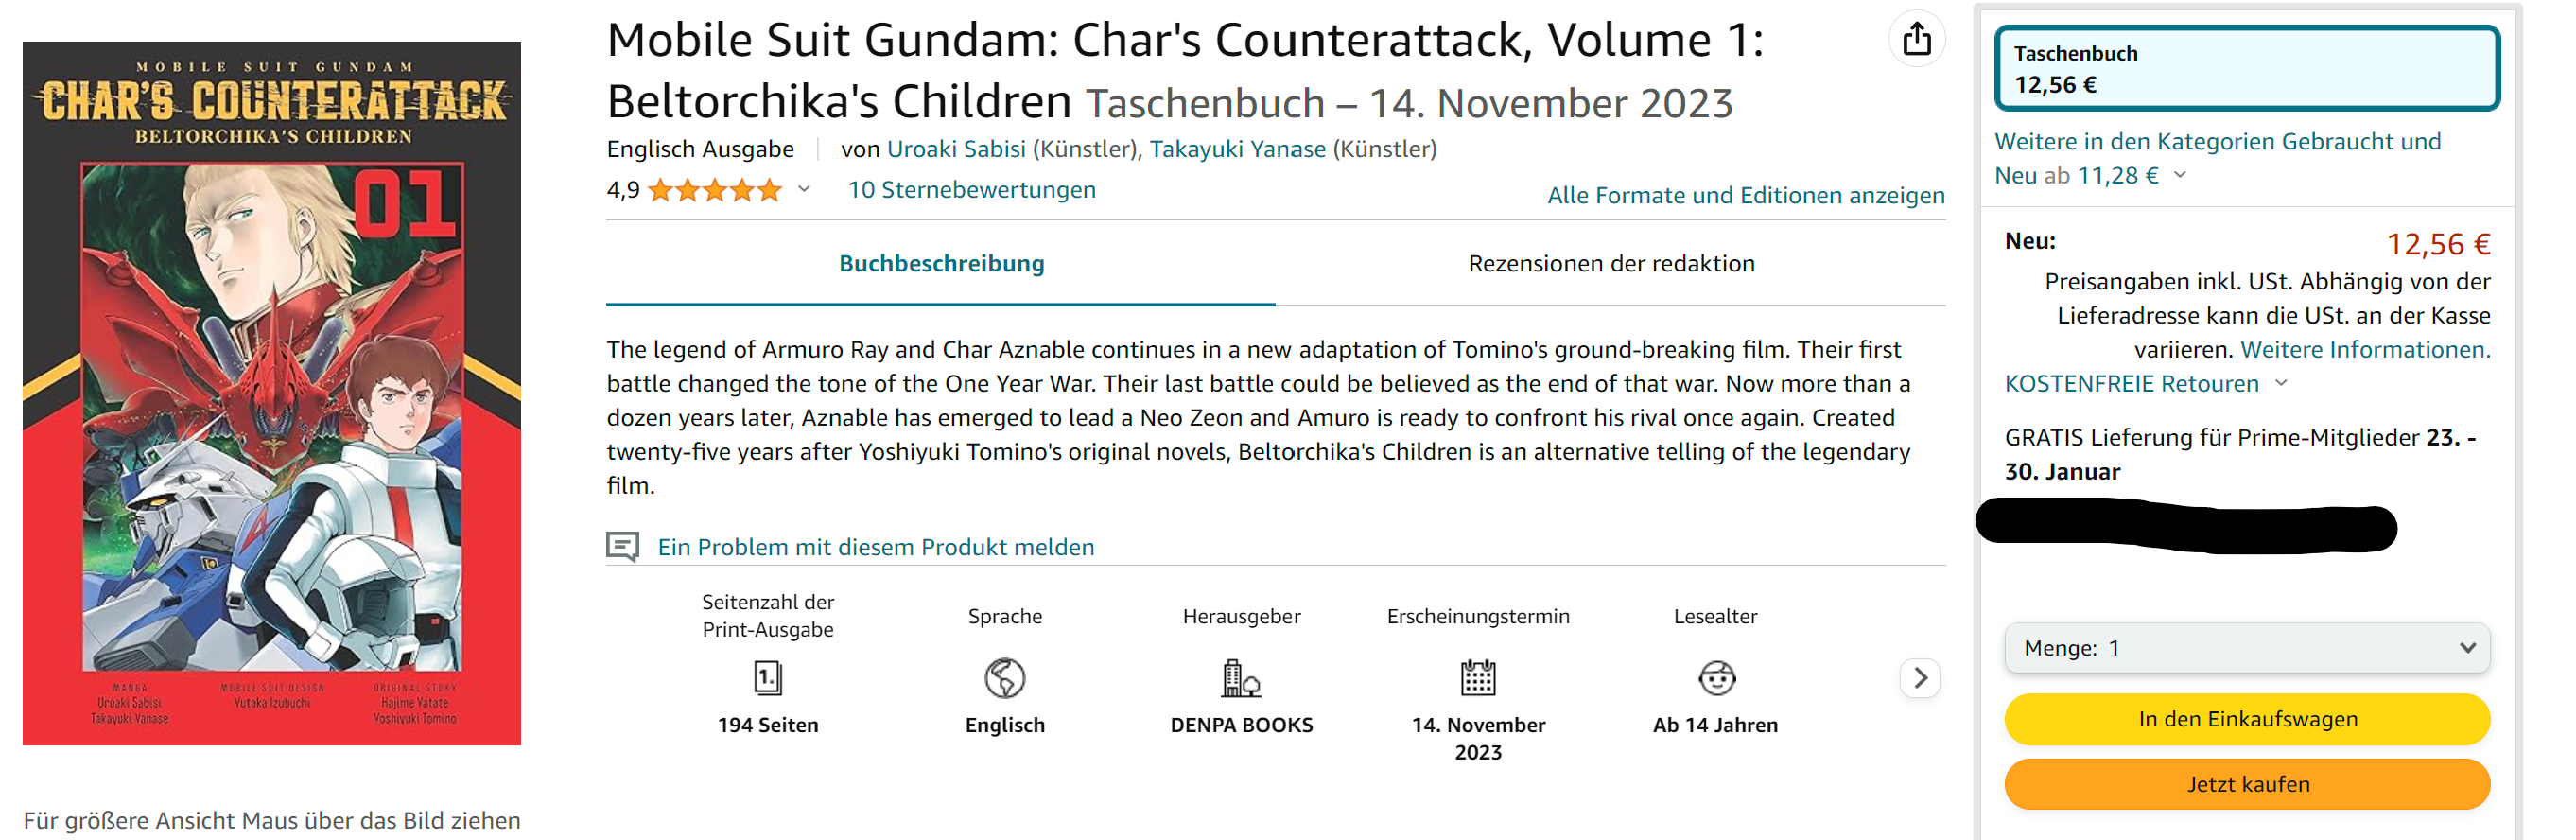Viewport: 2576px width, 840px height.
Task: Click the publisher building icon above DENPA BOOKS
Action: tap(1241, 679)
